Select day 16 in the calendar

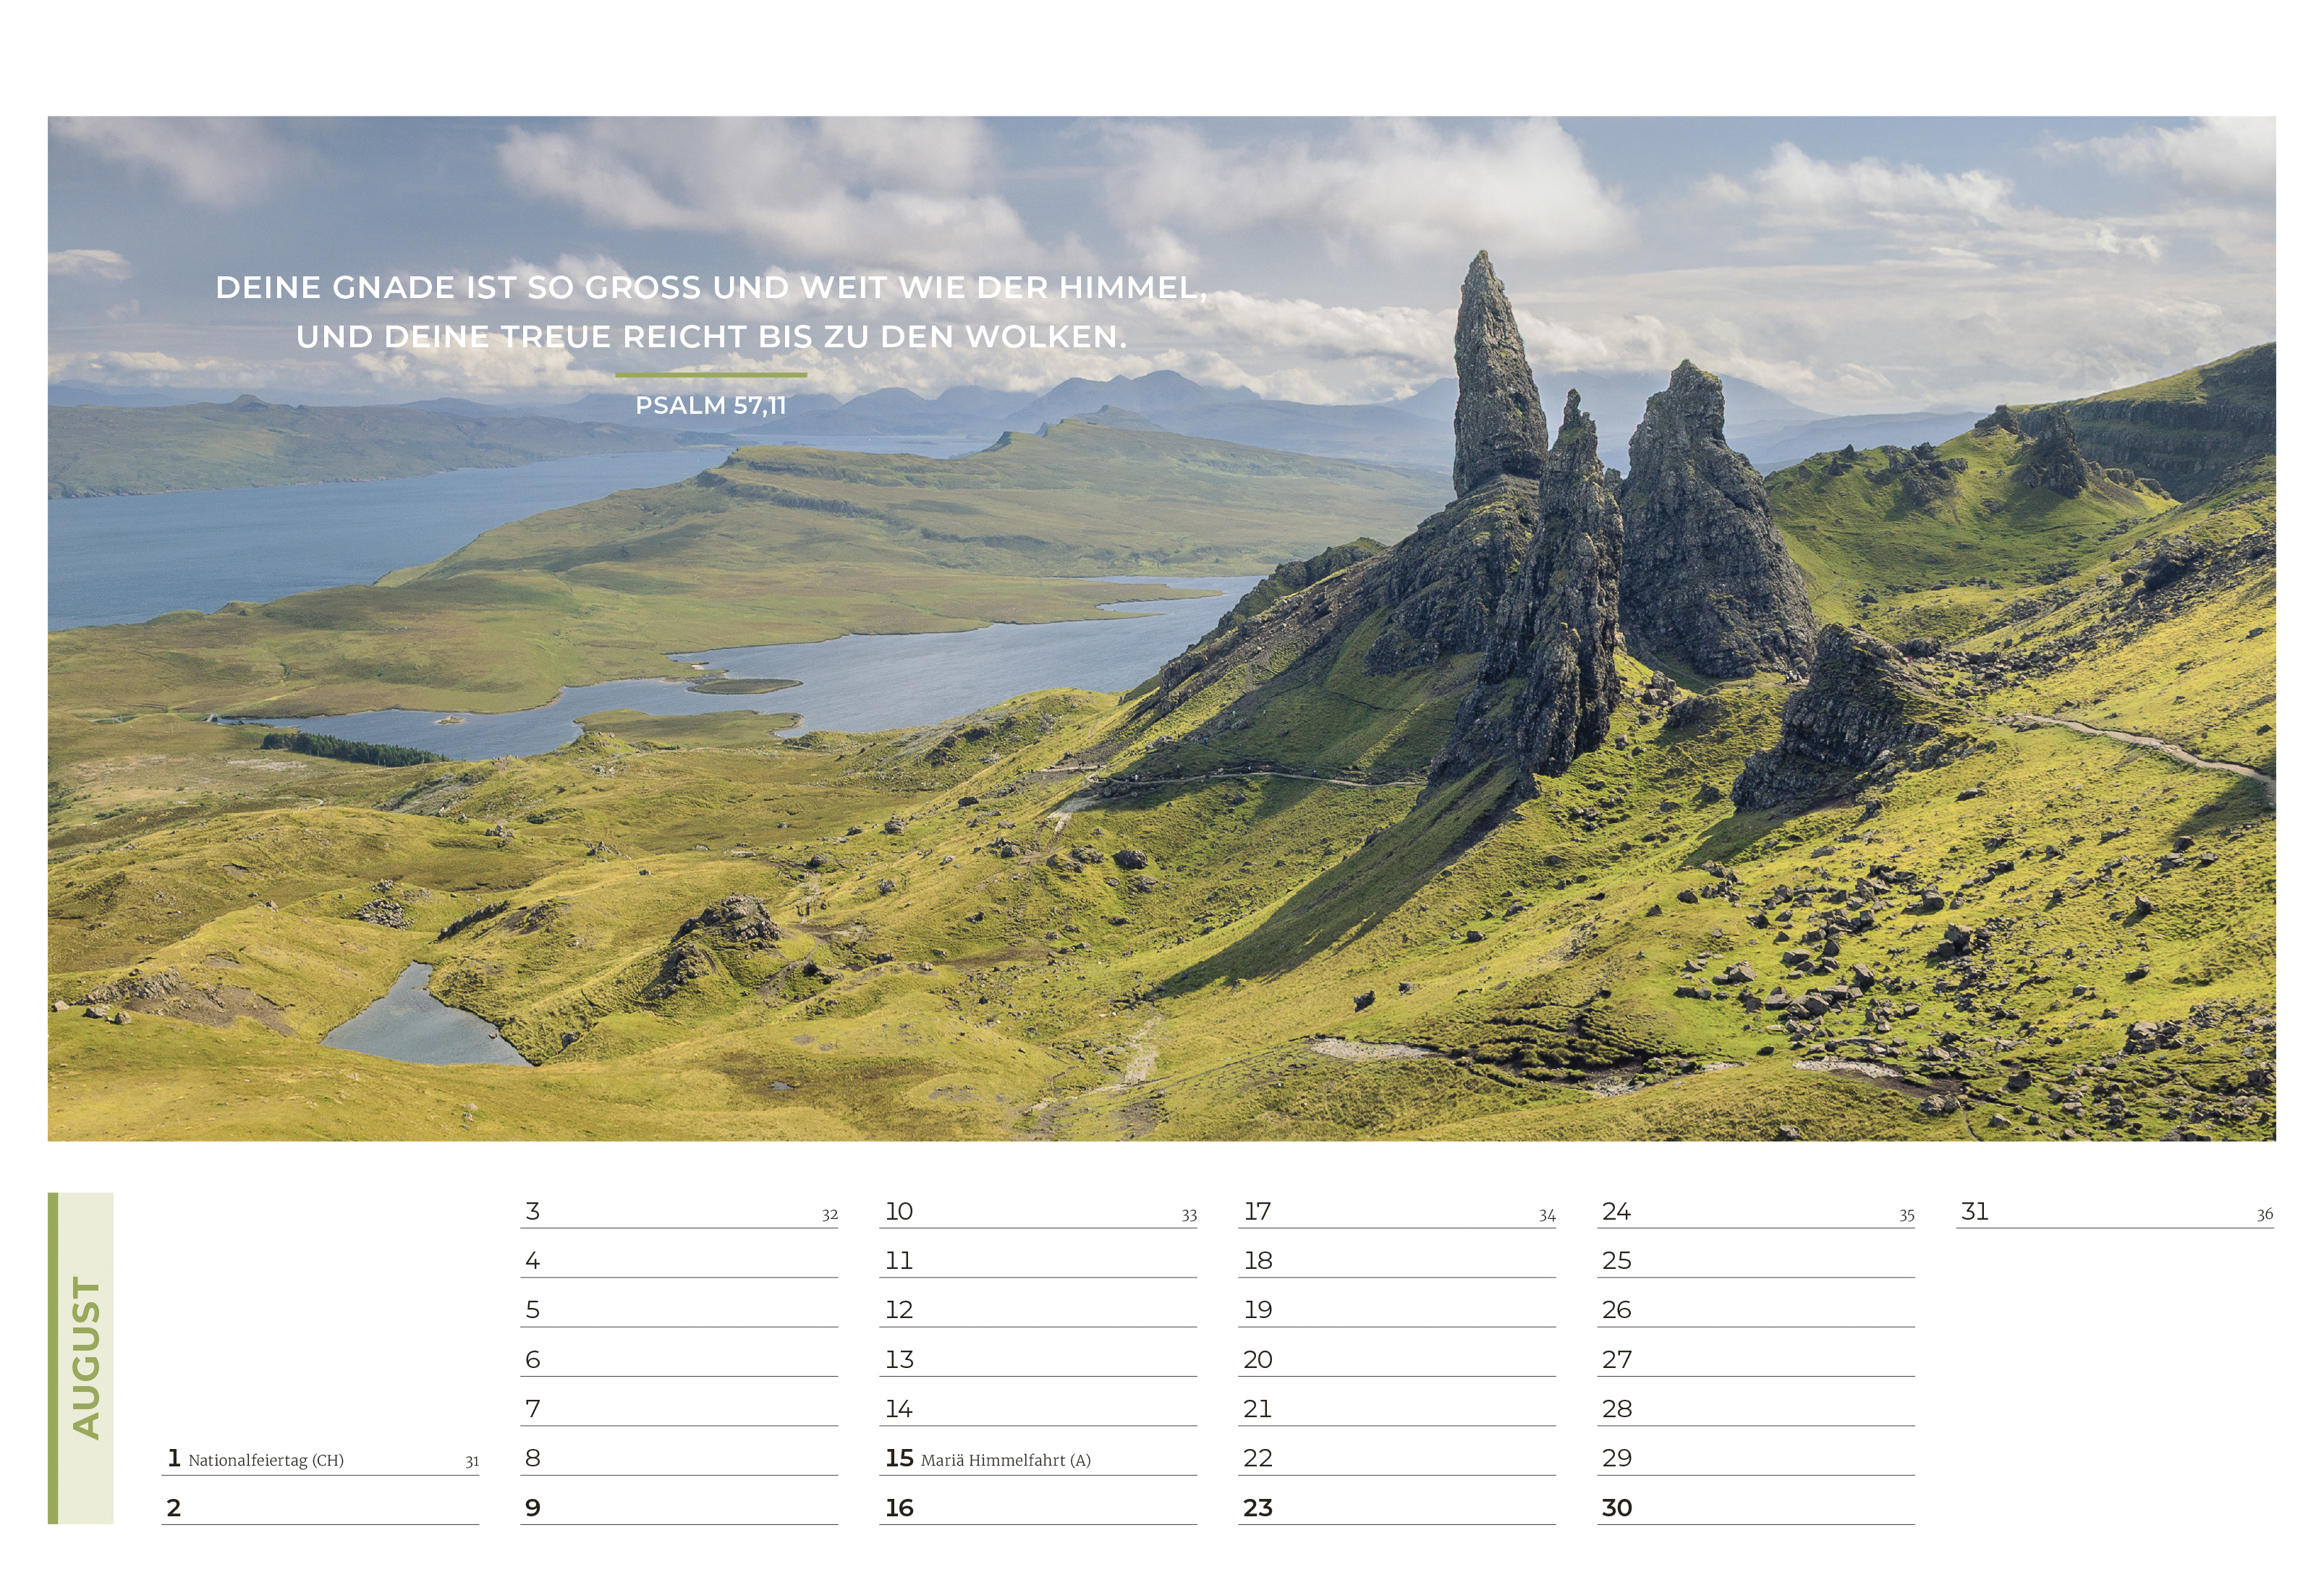click(x=899, y=1508)
